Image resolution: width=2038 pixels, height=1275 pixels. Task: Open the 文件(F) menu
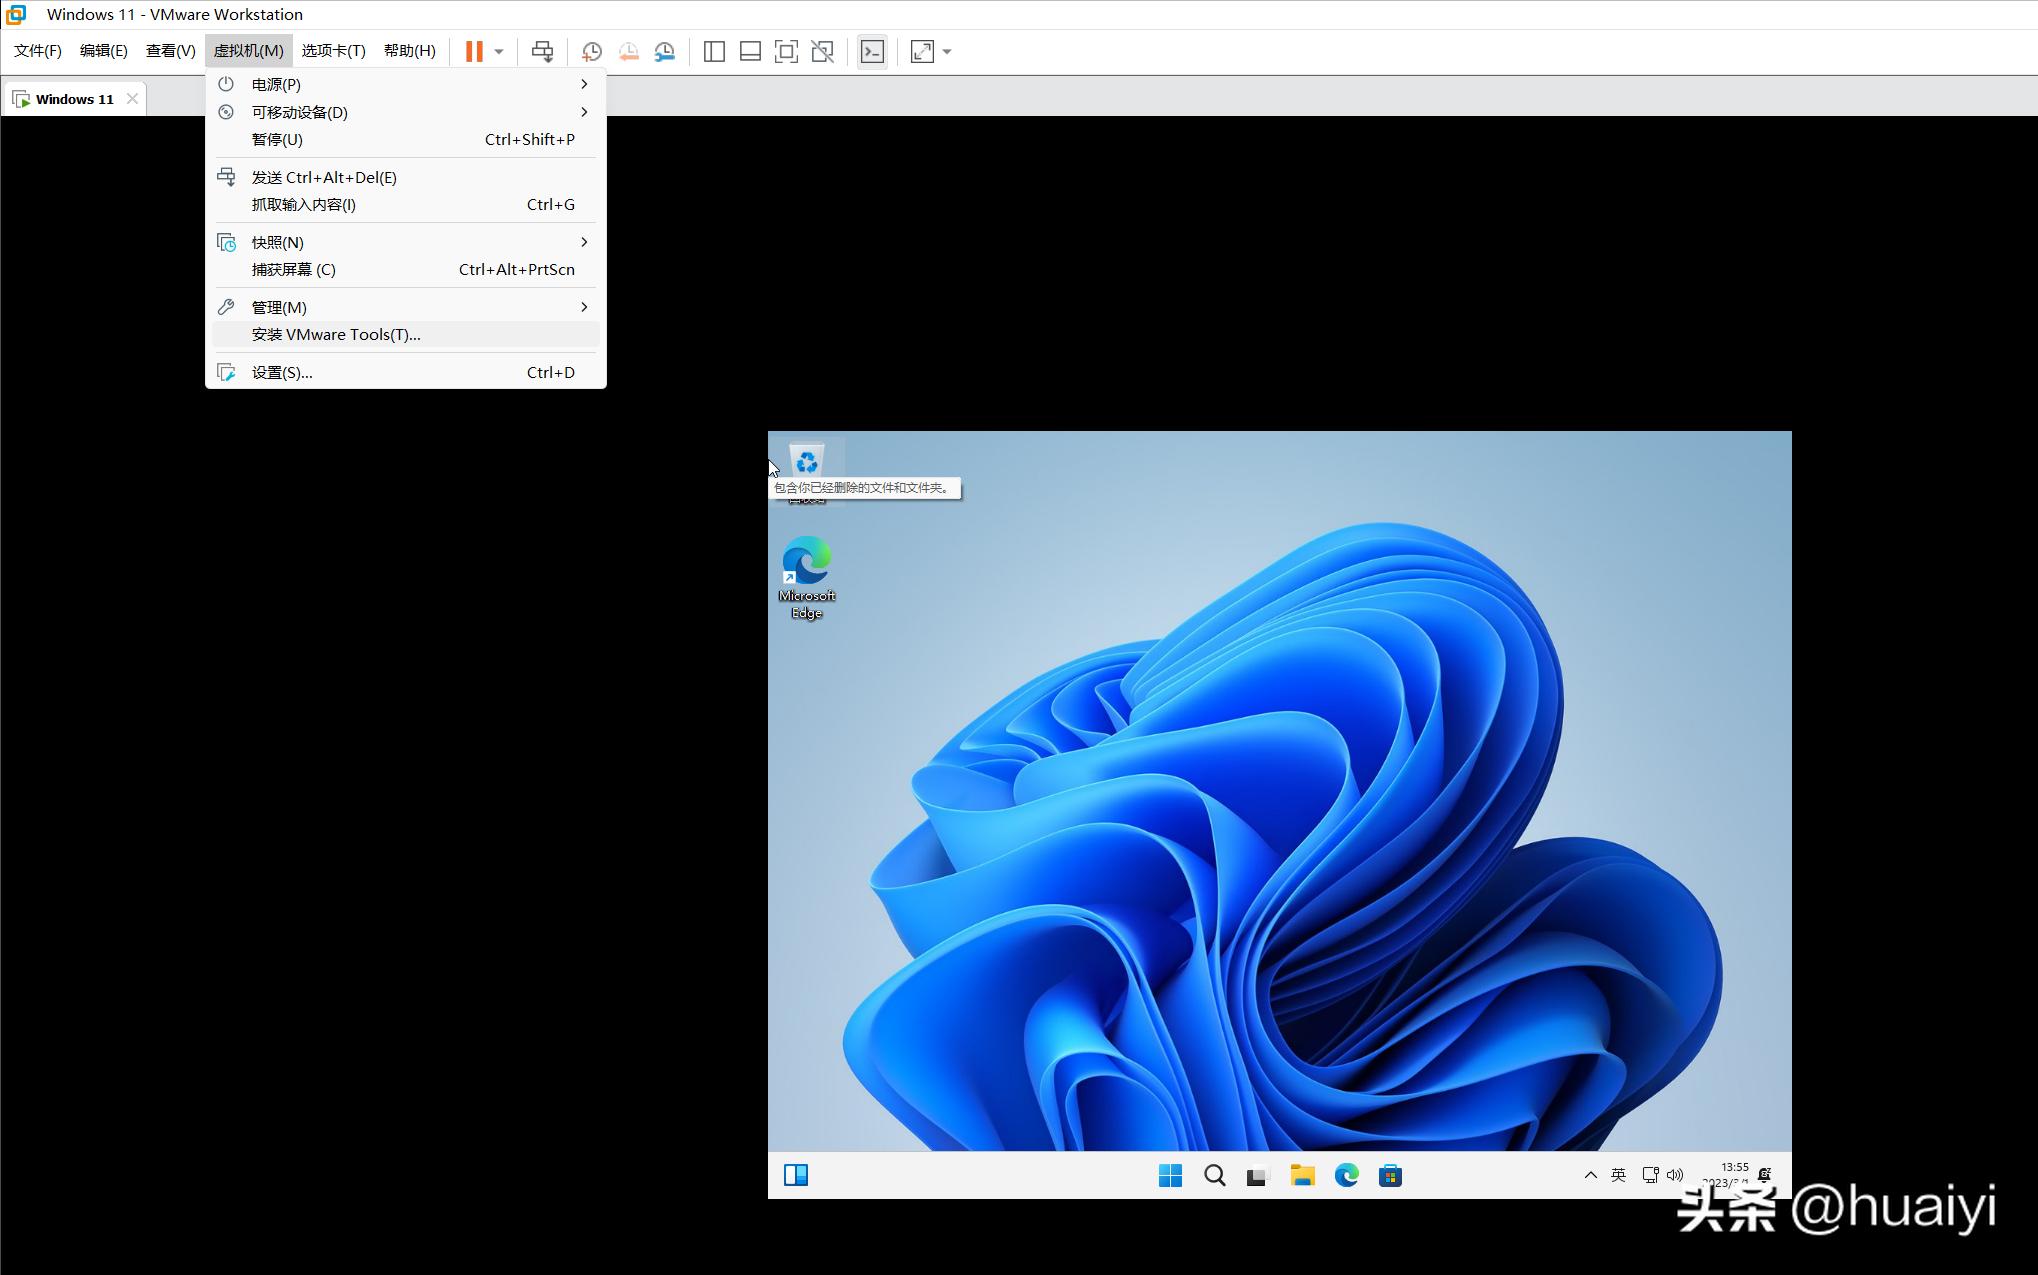point(38,50)
